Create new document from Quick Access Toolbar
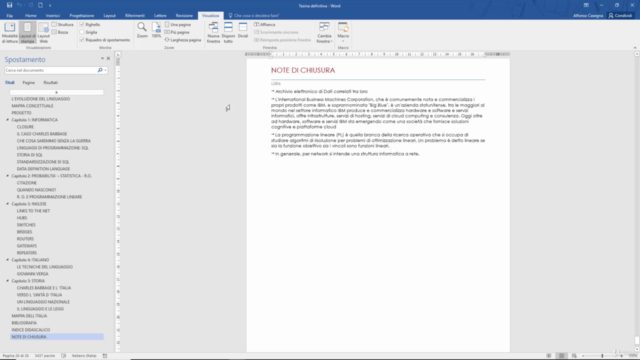This screenshot has width=640, height=360. 40,5
